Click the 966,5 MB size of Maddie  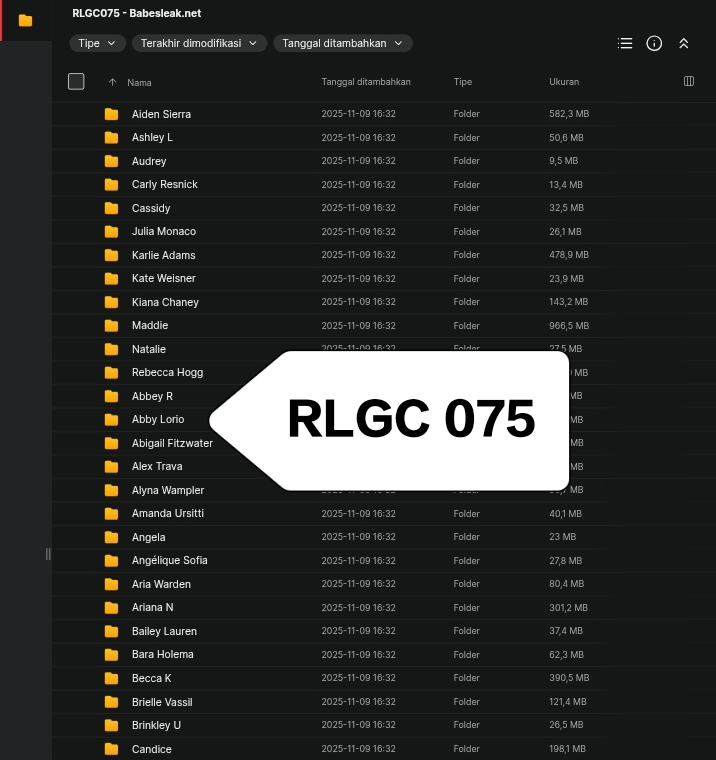click(569, 325)
